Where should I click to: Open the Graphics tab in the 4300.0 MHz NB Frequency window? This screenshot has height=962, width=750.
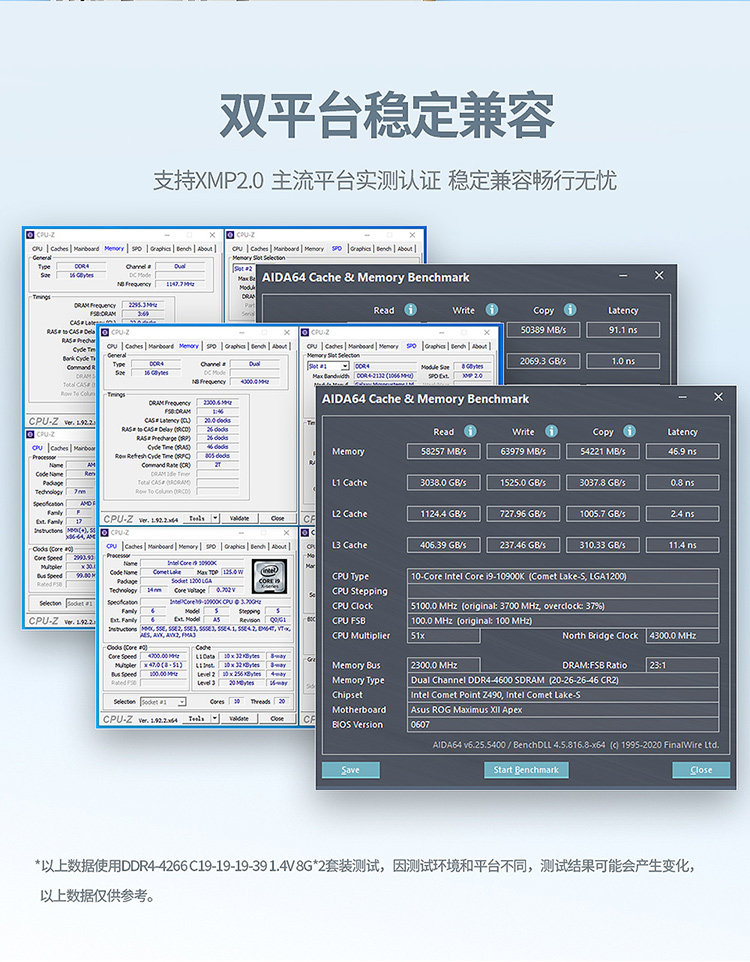coord(234,347)
